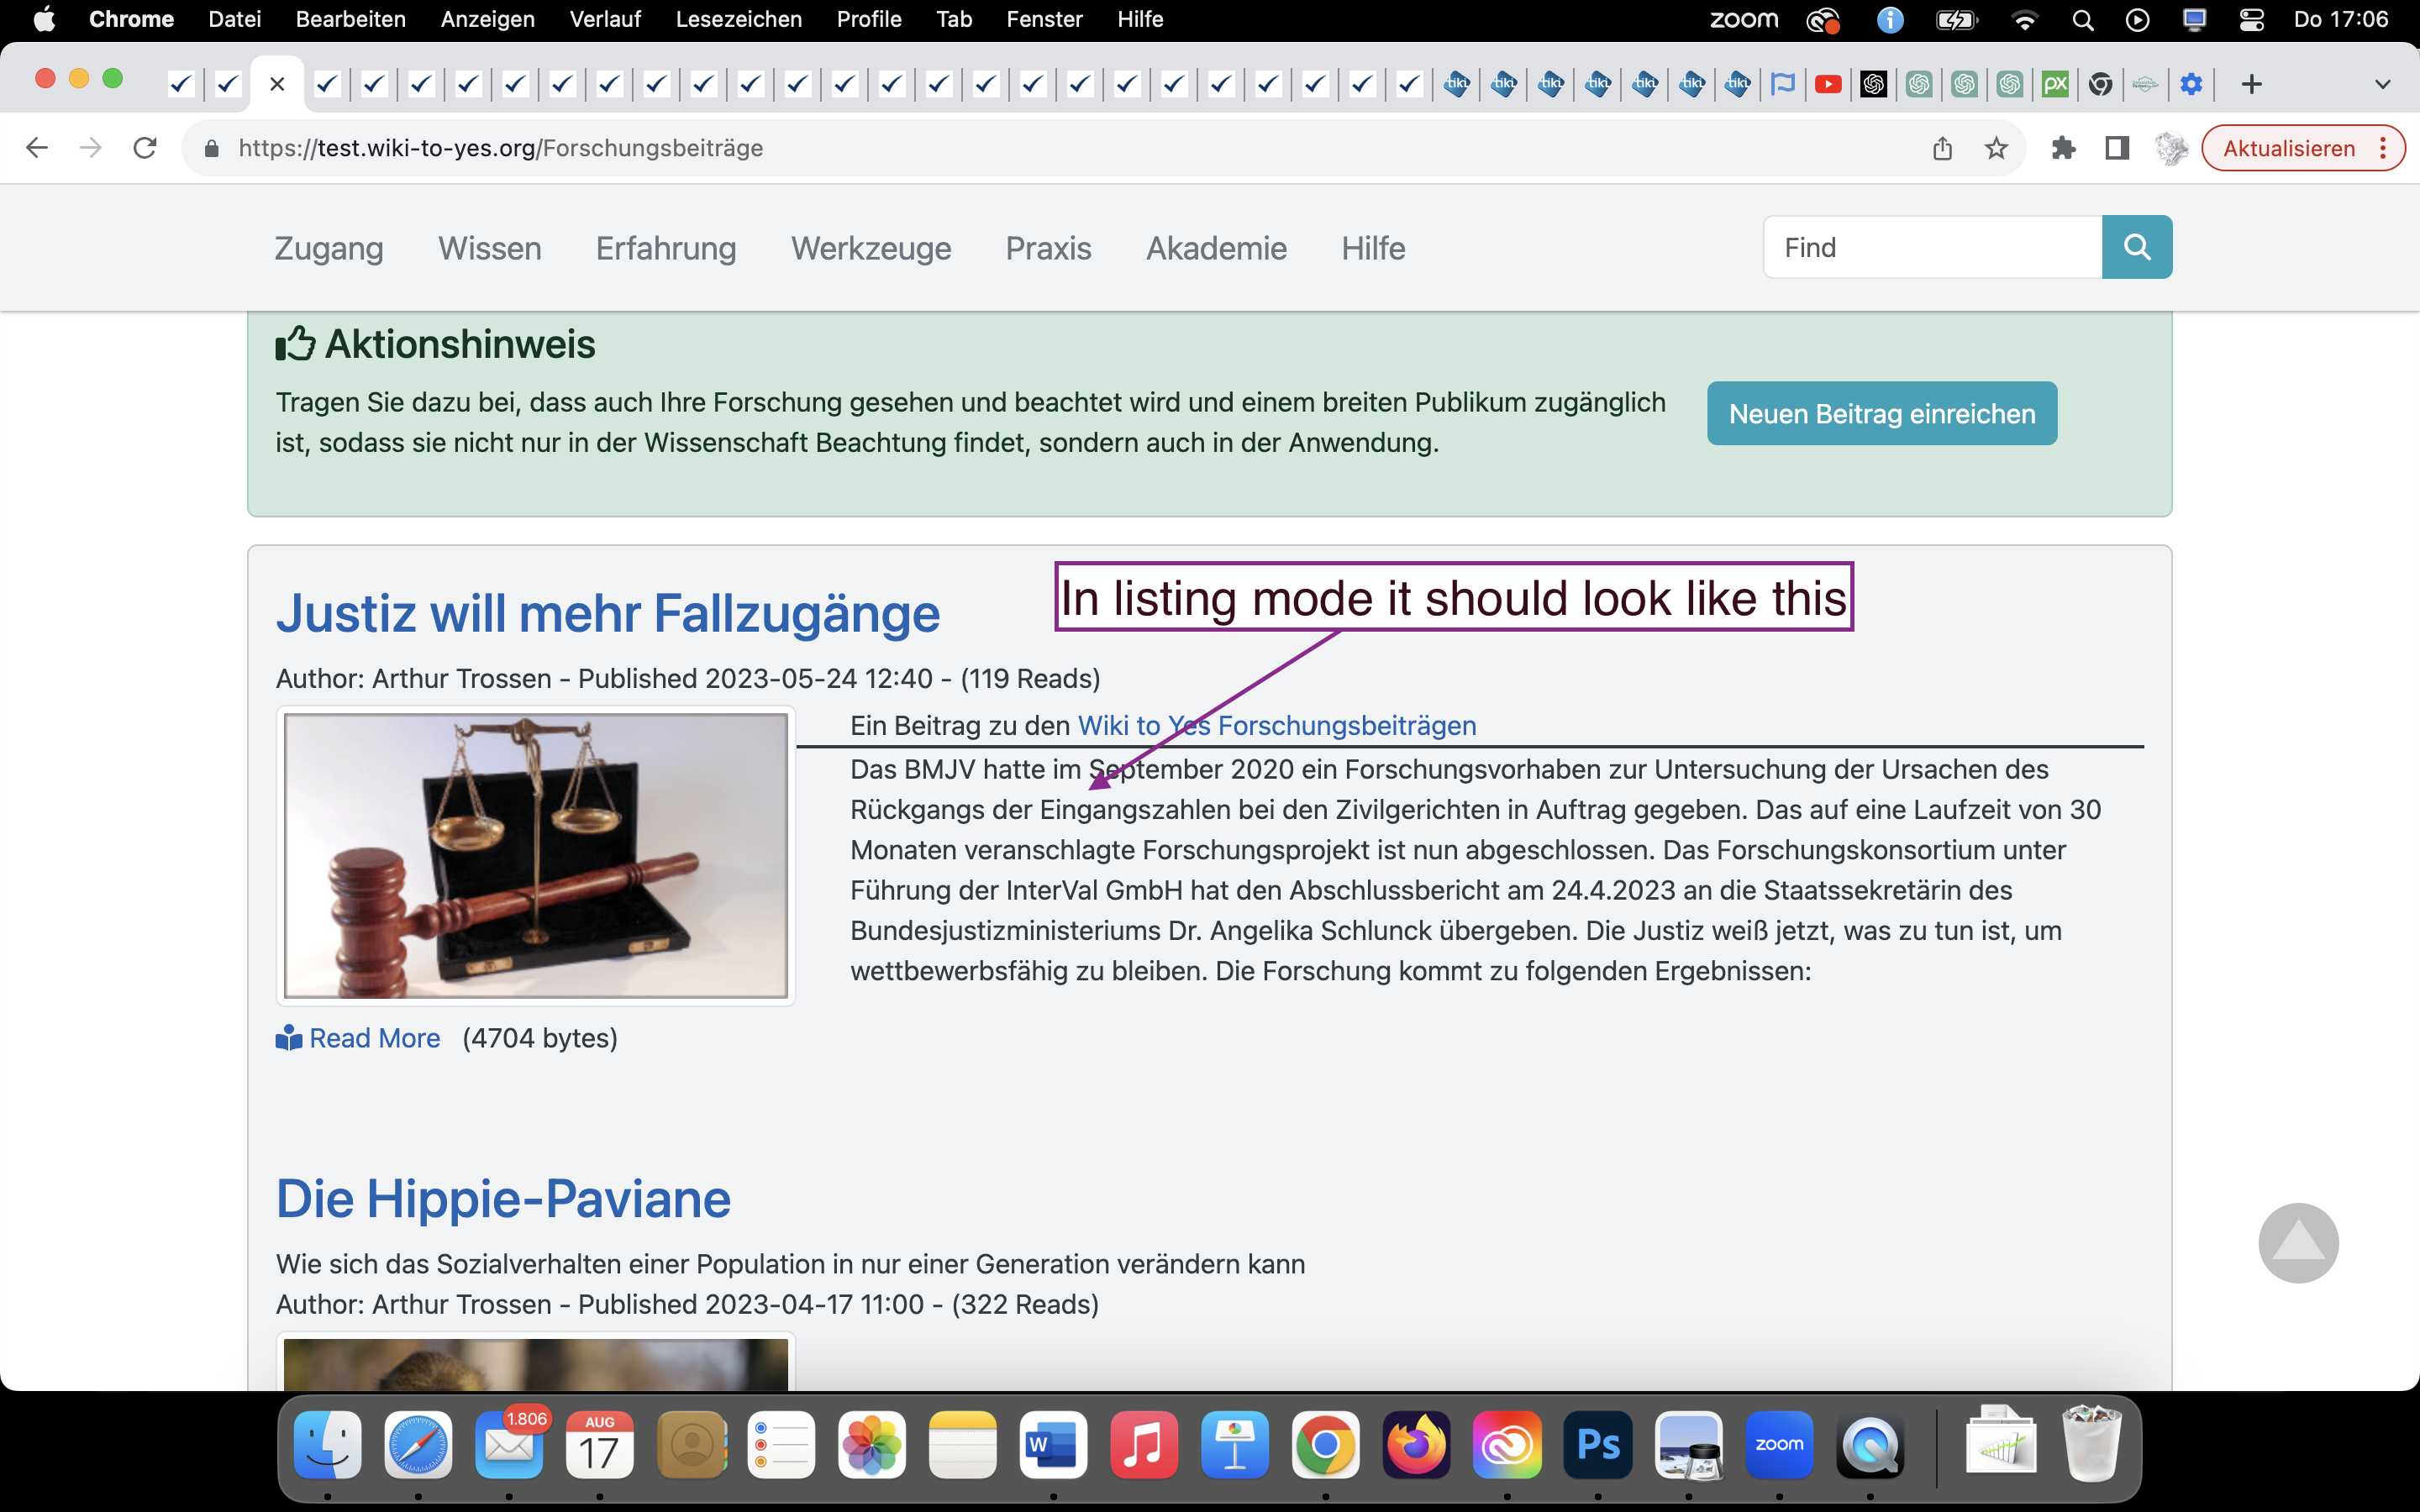
Task: Click the share page icon
Action: click(x=1942, y=148)
